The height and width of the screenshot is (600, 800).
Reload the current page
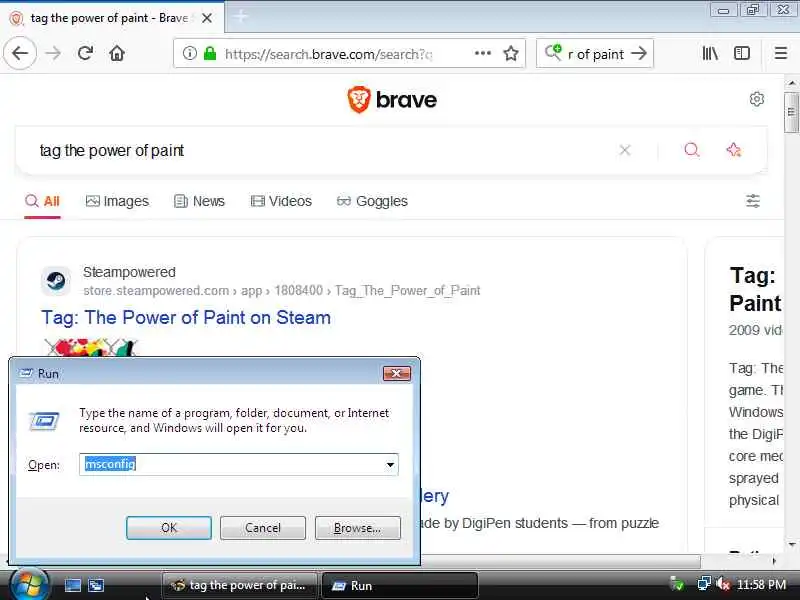85,53
